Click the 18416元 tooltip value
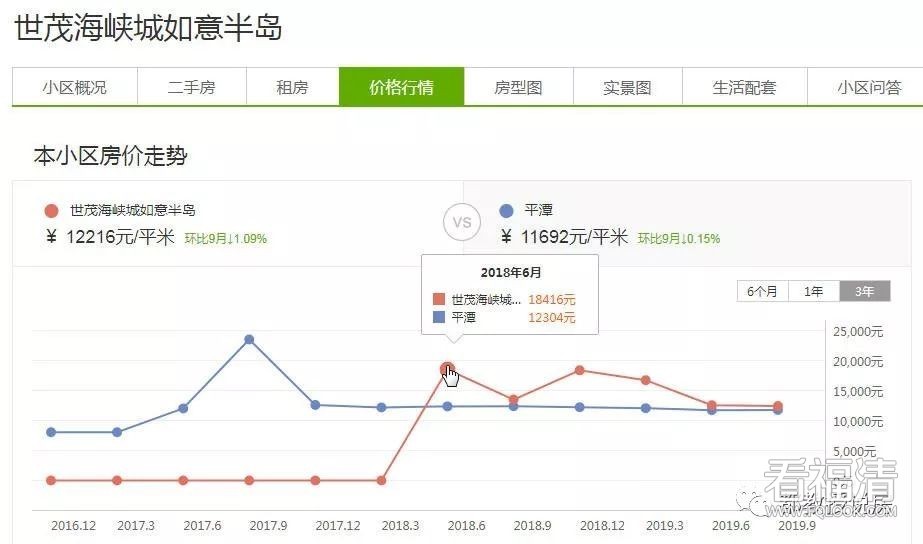 [552, 300]
